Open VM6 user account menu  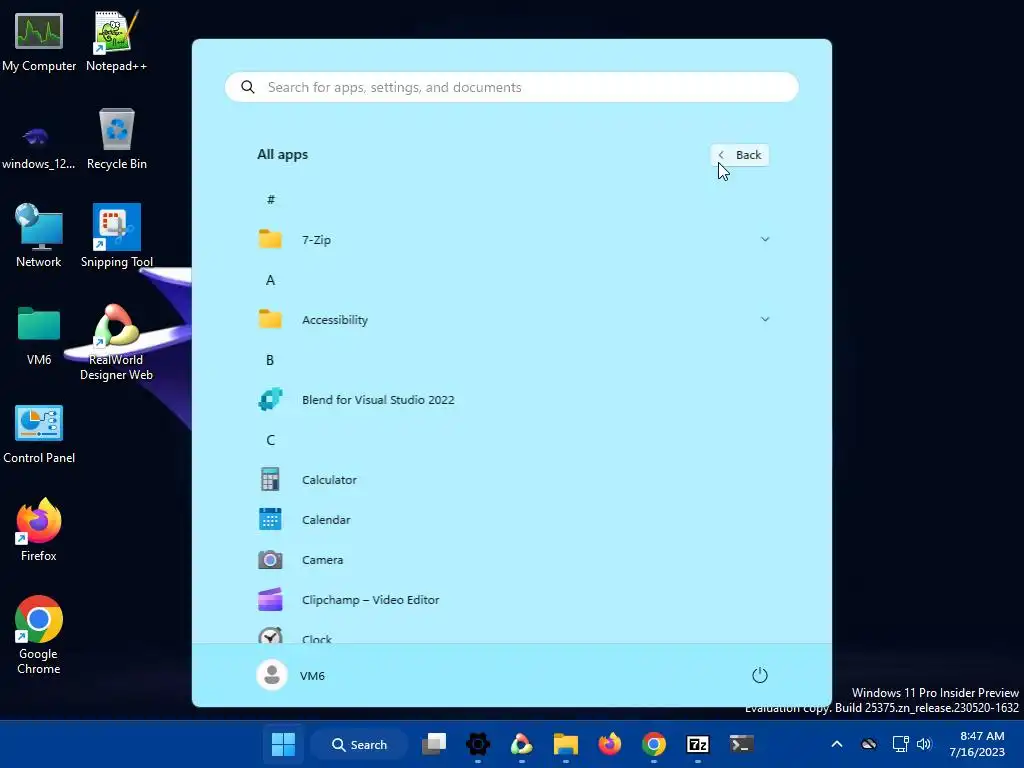(291, 675)
